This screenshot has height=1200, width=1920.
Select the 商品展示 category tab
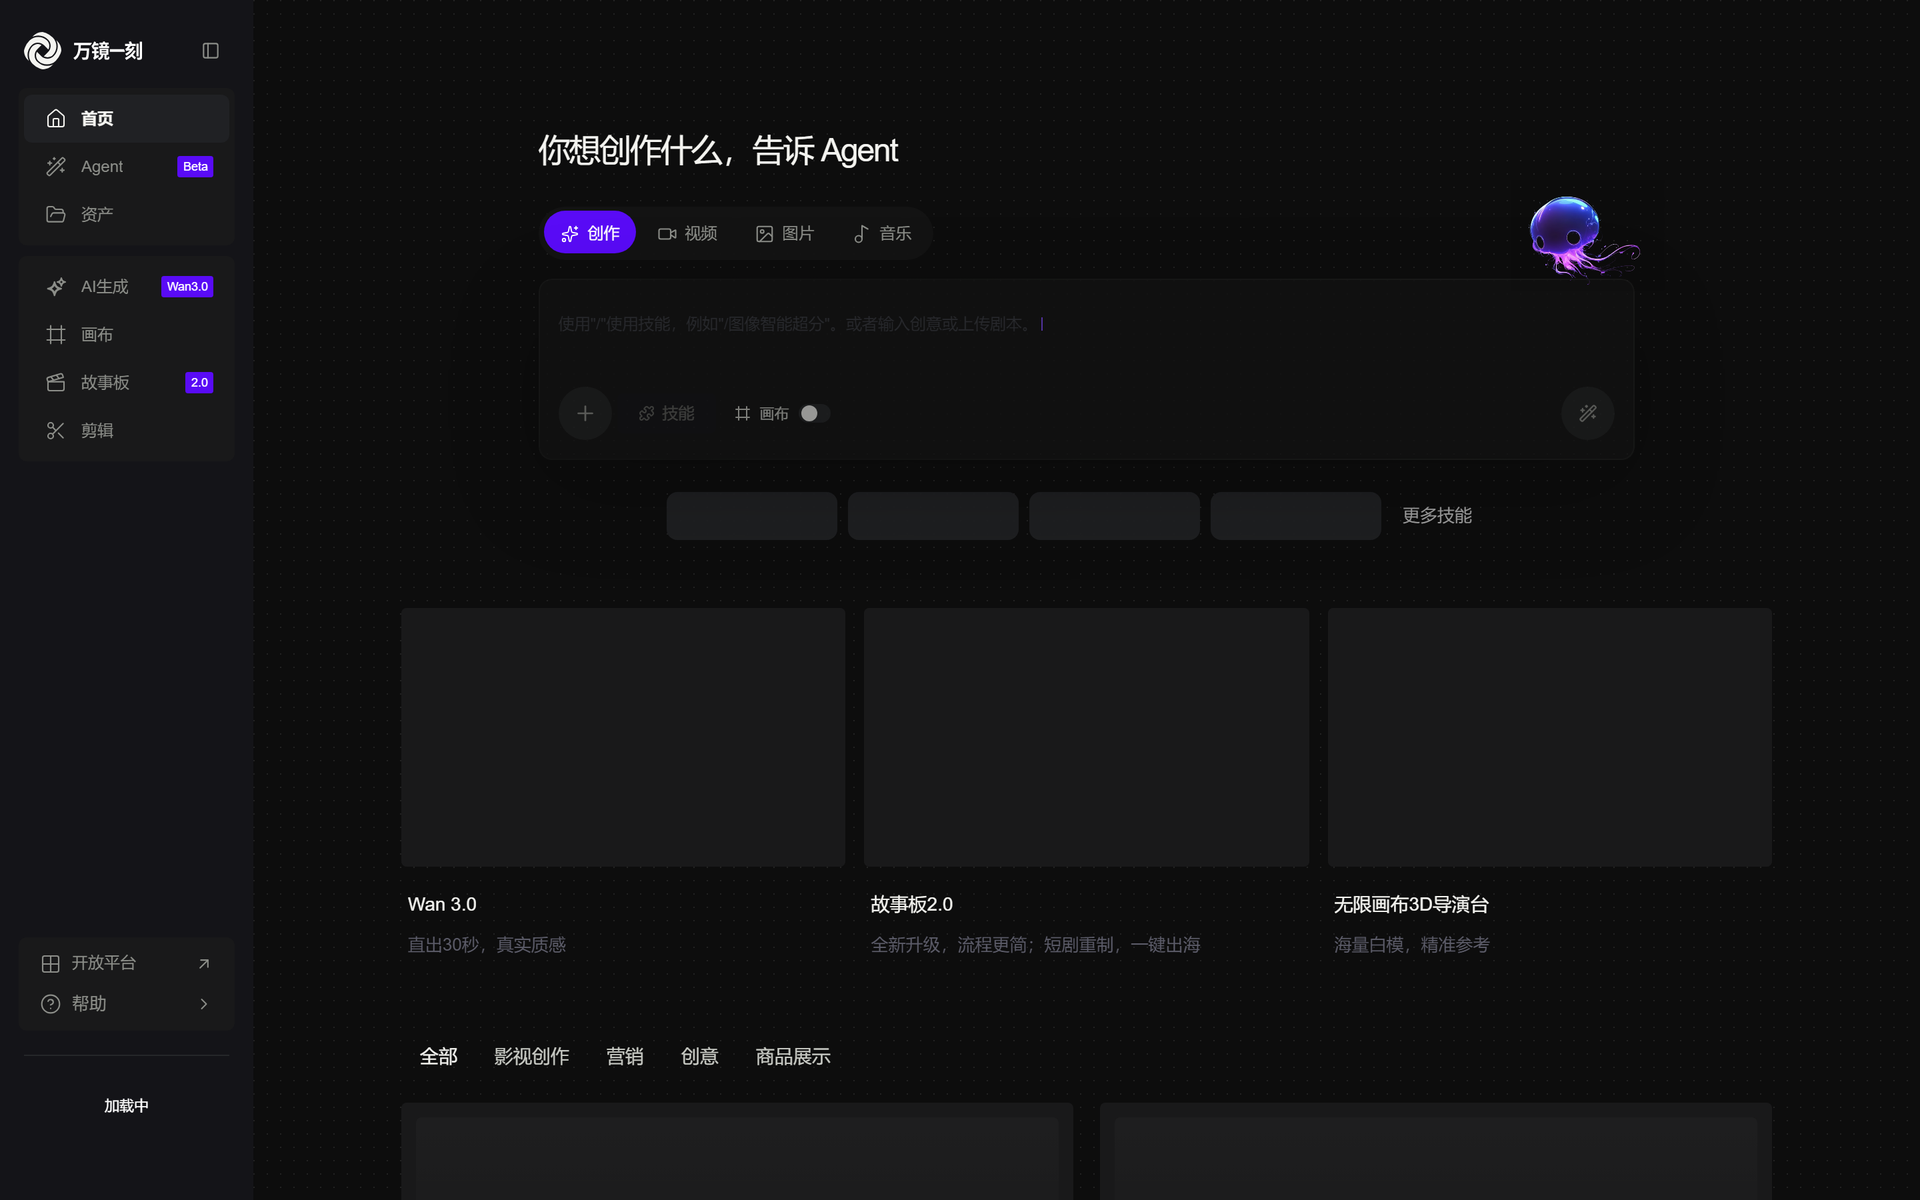pos(793,1057)
